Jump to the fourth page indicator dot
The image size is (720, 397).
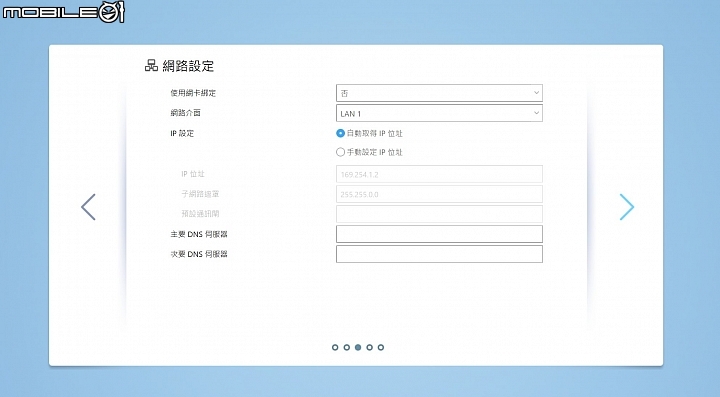(x=369, y=347)
